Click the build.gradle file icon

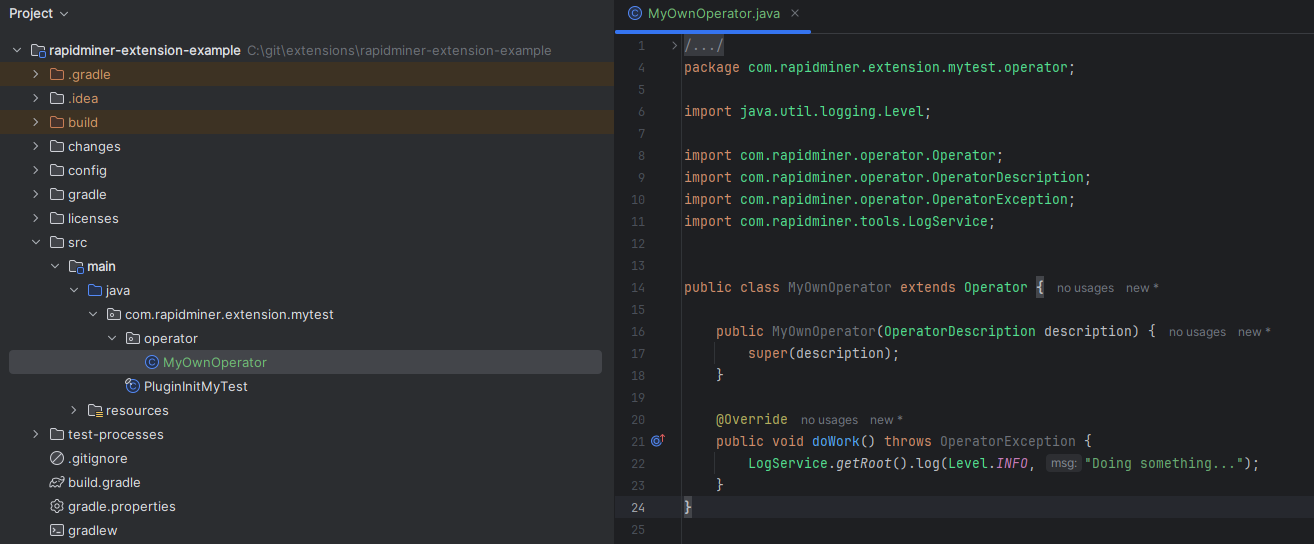(57, 482)
